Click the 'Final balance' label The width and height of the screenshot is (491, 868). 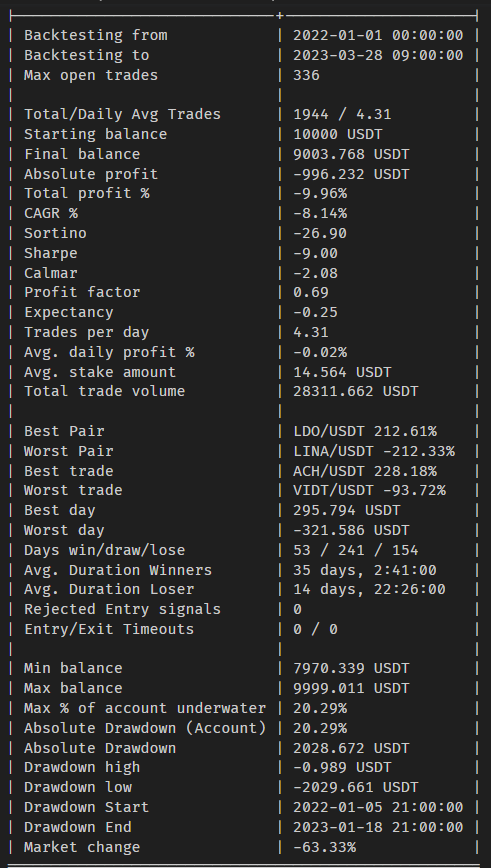tap(82, 154)
